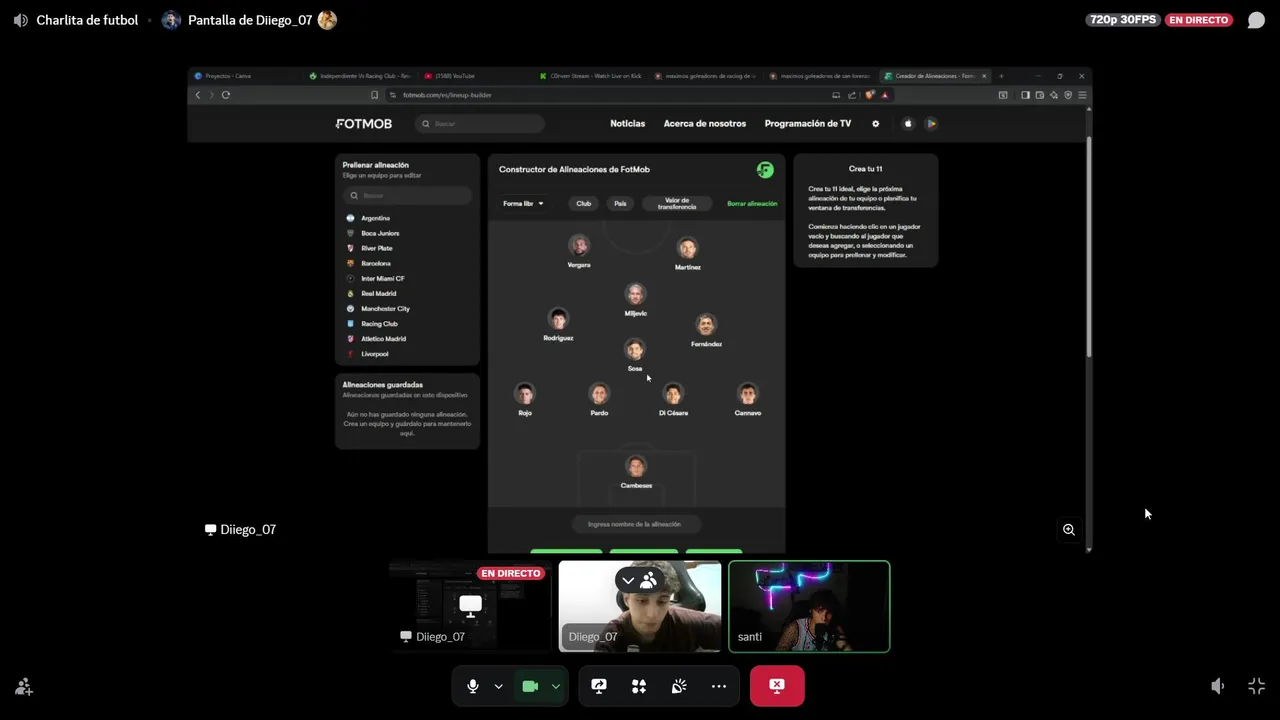Click the Pantalla de Diiego_07 title
1280x720 pixels.
[250, 20]
